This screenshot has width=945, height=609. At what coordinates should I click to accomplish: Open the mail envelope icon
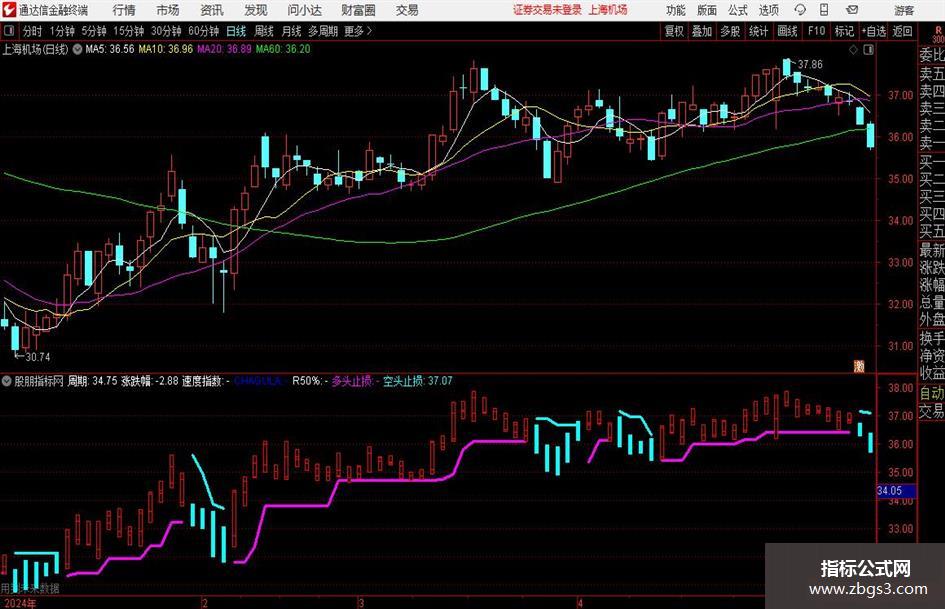point(852,10)
